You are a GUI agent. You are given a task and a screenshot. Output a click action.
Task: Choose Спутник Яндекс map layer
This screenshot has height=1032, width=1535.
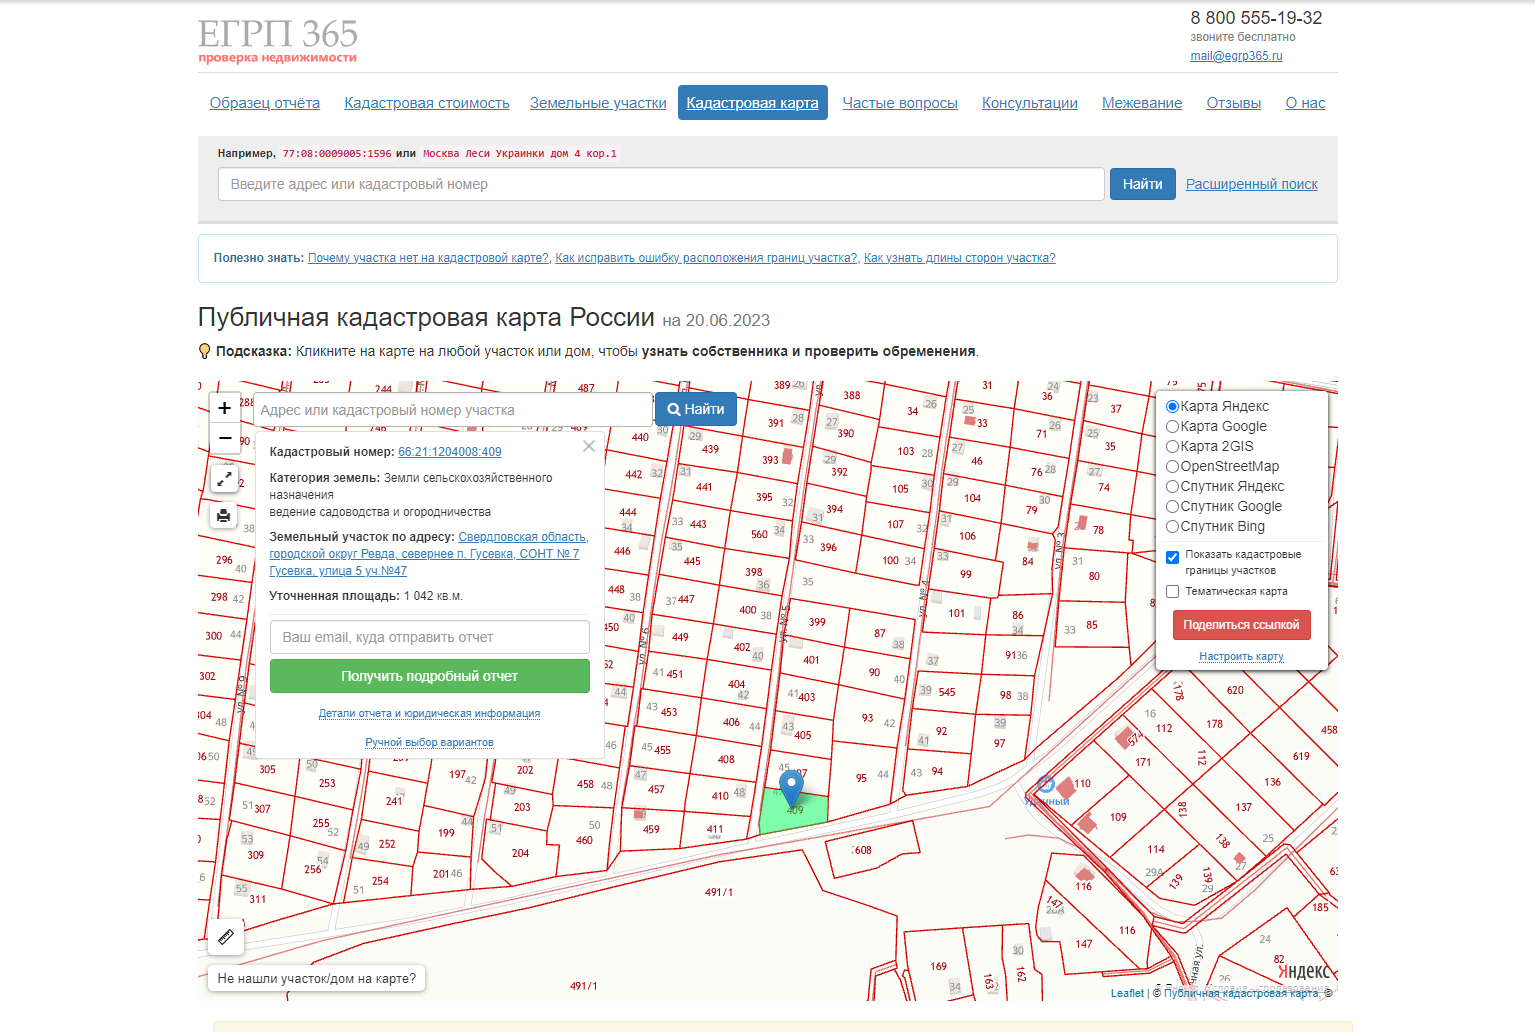1173,487
